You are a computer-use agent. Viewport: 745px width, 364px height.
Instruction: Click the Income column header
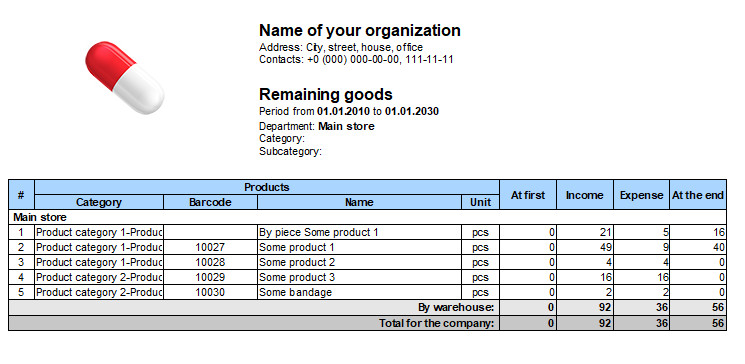[x=585, y=195]
